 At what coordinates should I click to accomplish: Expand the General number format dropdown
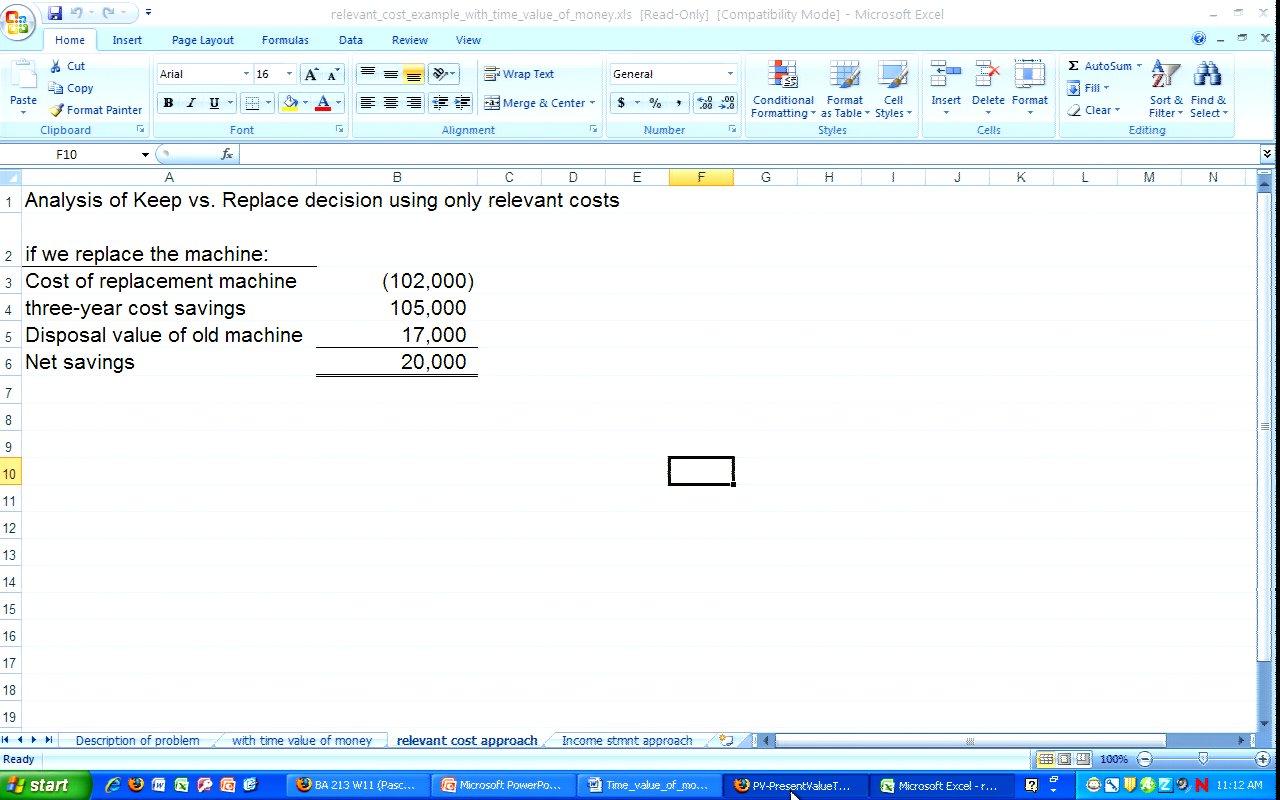pos(730,74)
